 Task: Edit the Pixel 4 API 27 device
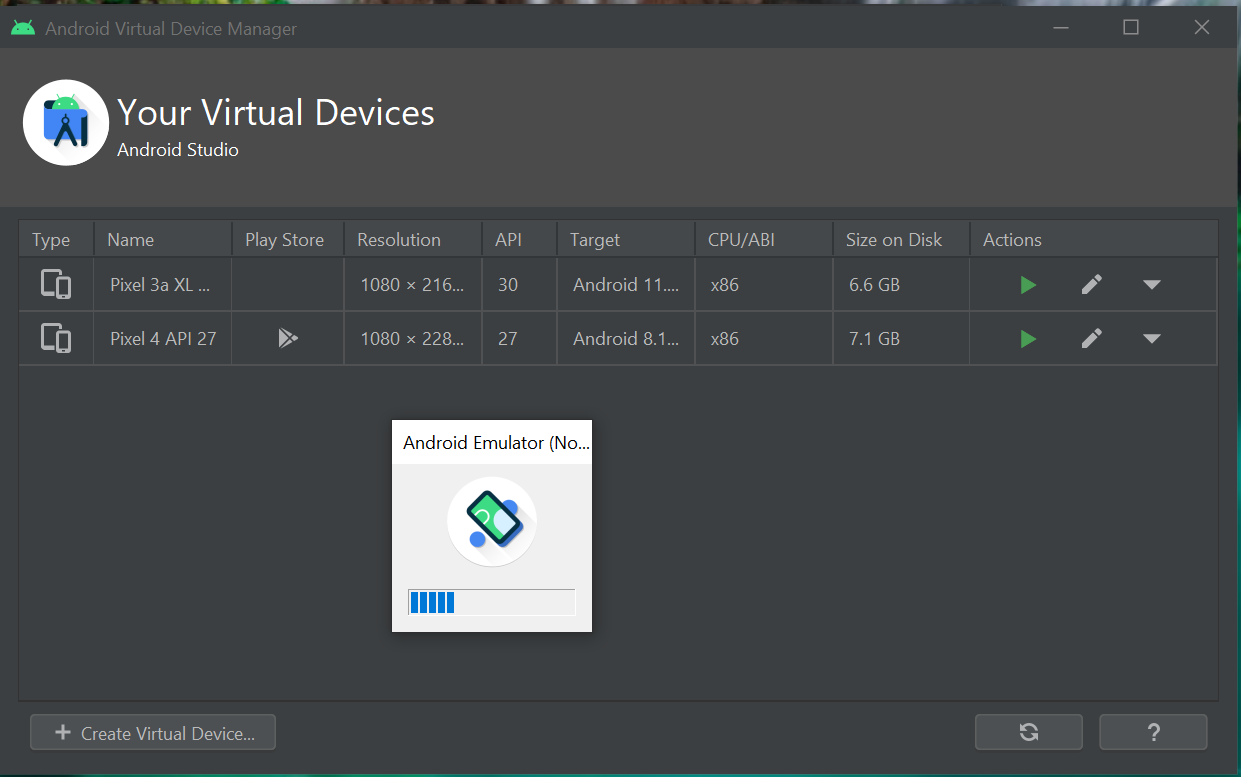(1092, 339)
